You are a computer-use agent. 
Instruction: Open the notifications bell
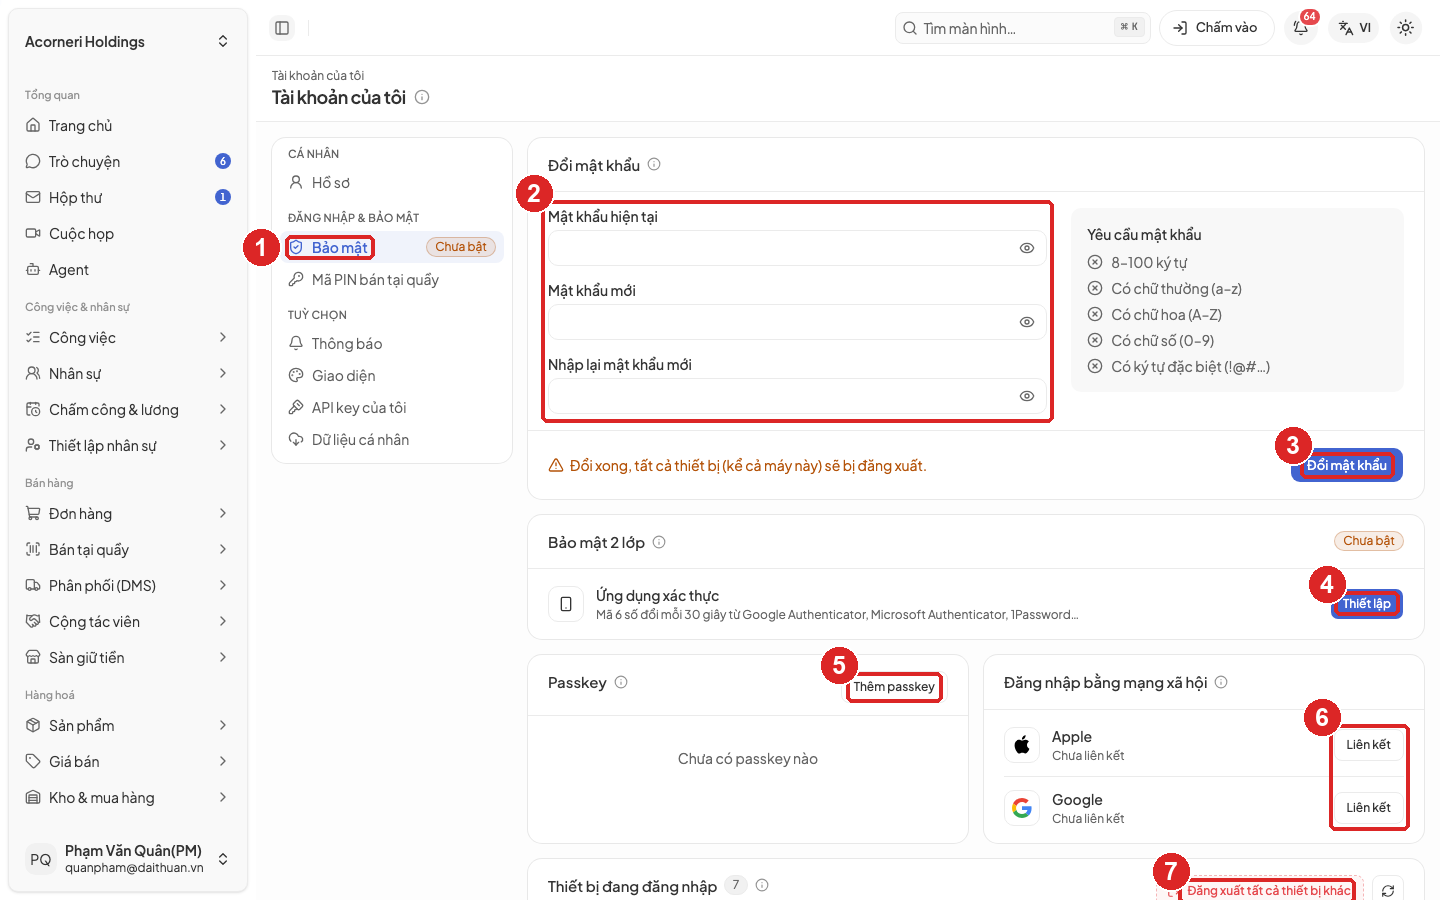point(1301,28)
